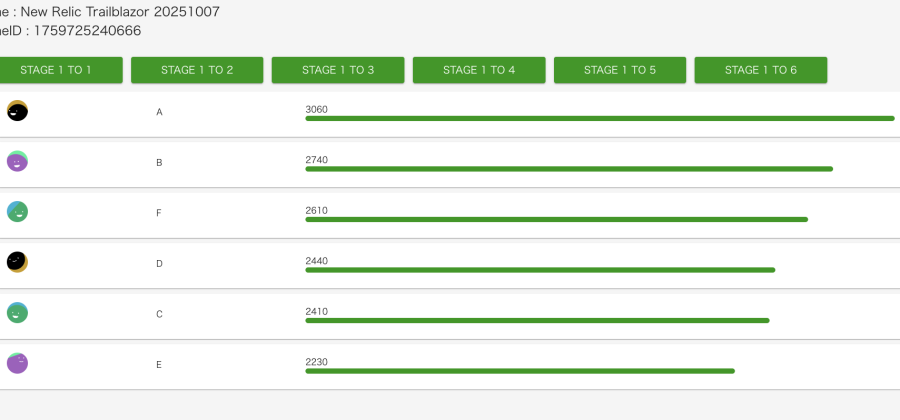
Task: Select the player name label D
Action: (x=159, y=264)
